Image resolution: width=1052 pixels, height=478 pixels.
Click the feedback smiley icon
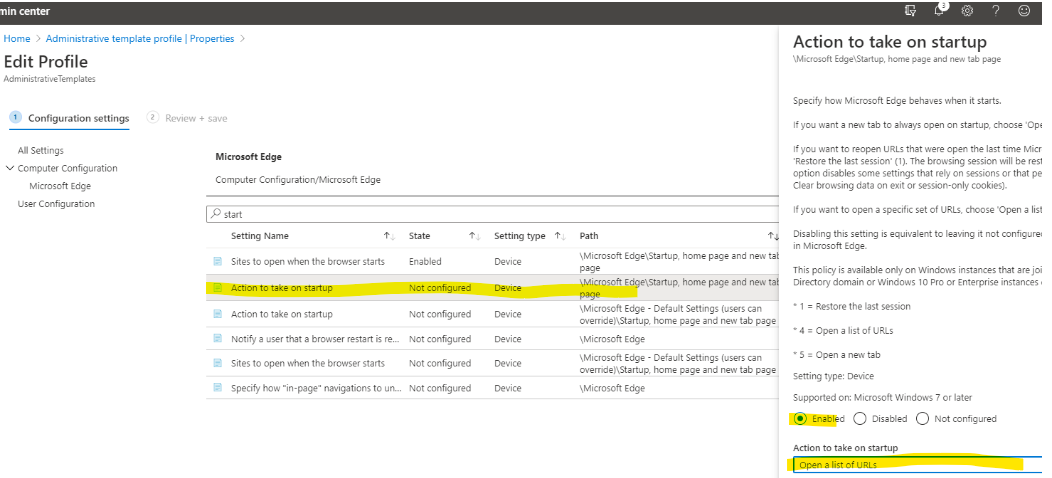1024,11
